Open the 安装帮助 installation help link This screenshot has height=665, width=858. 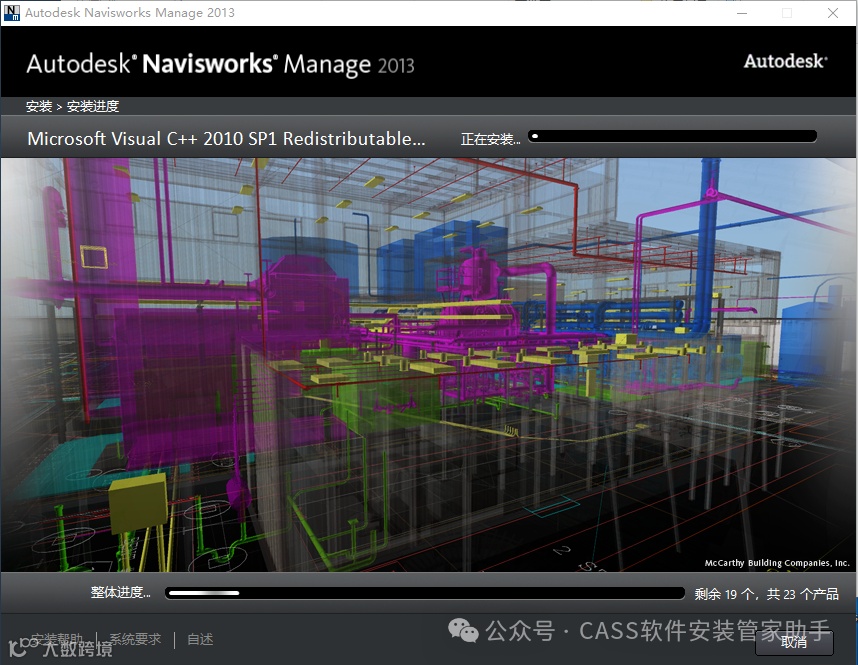(x=57, y=639)
